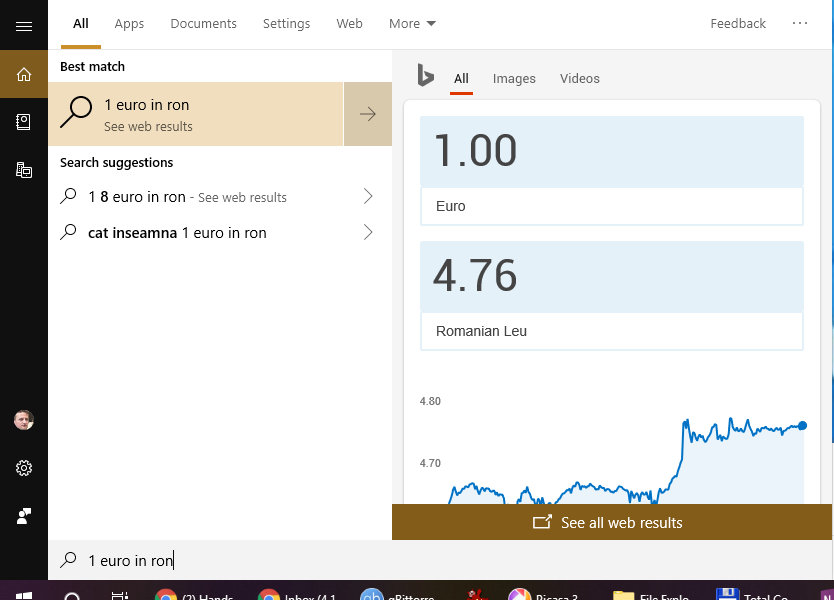This screenshot has width=834, height=600.
Task: Expand chevron for 'cat inseamna 1 euro in ron'
Action: pyautogui.click(x=368, y=232)
